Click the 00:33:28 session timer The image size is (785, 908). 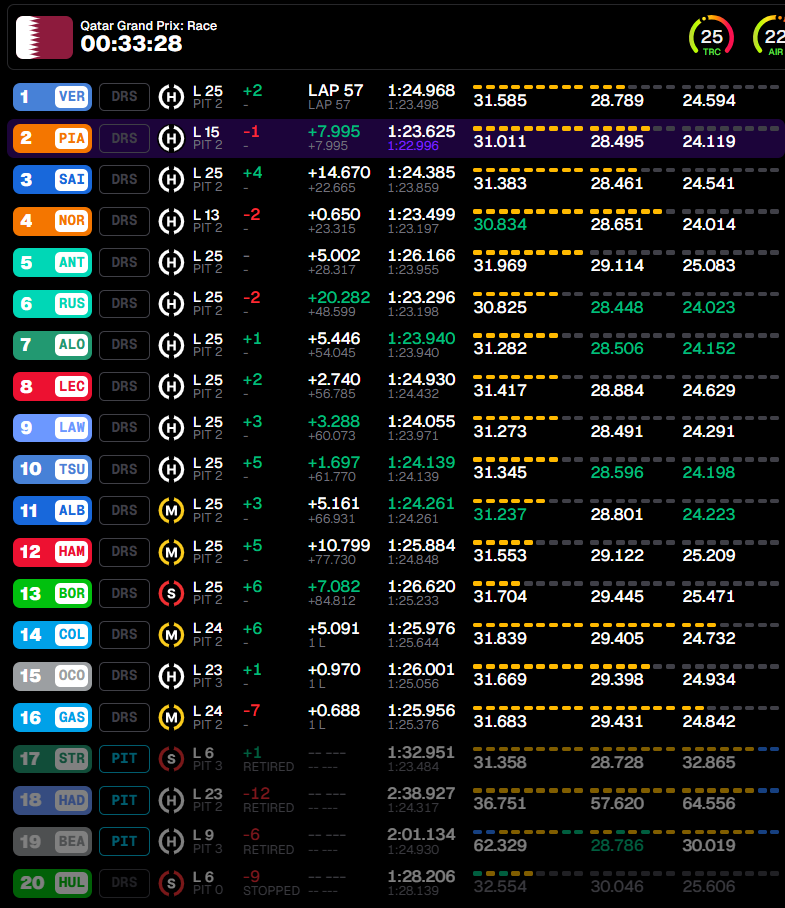tap(131, 44)
